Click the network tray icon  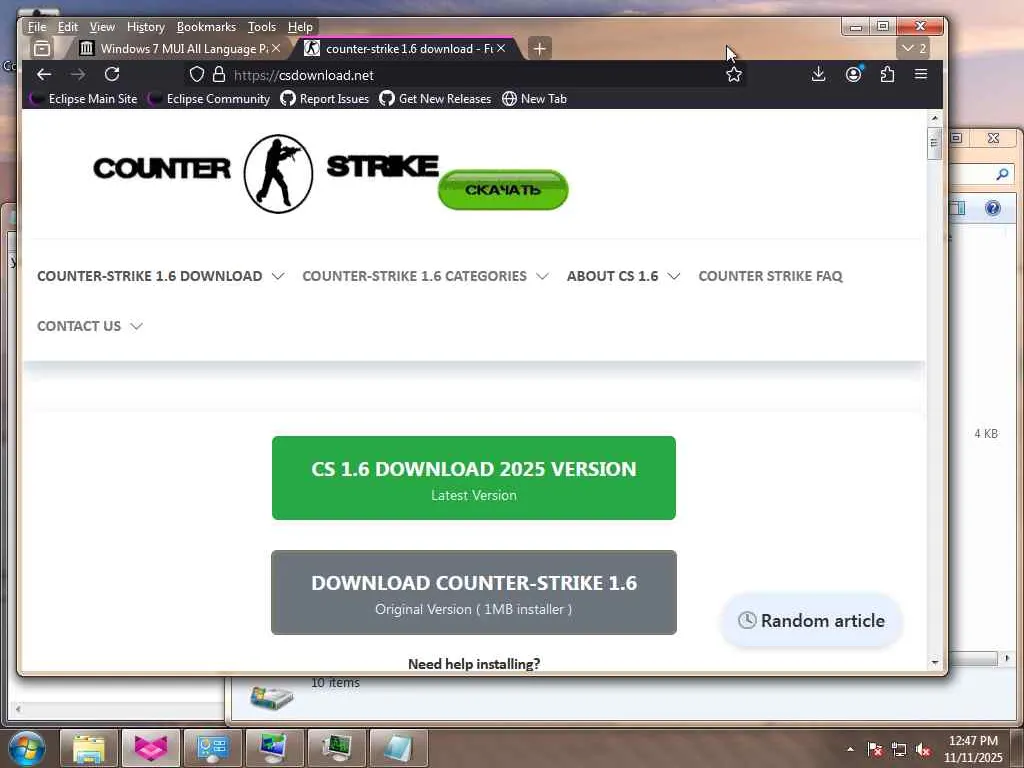click(x=899, y=750)
